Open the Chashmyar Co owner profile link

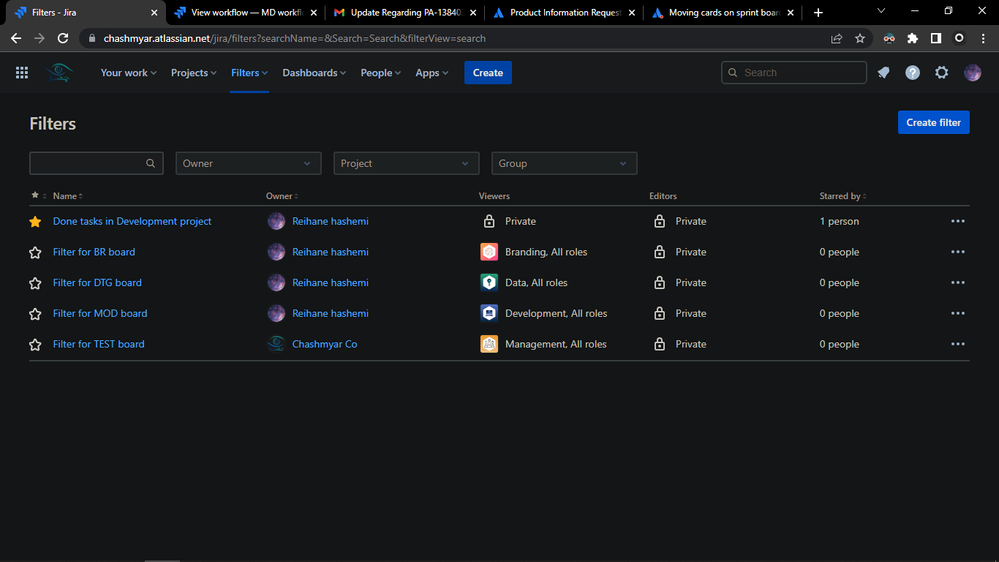324,343
